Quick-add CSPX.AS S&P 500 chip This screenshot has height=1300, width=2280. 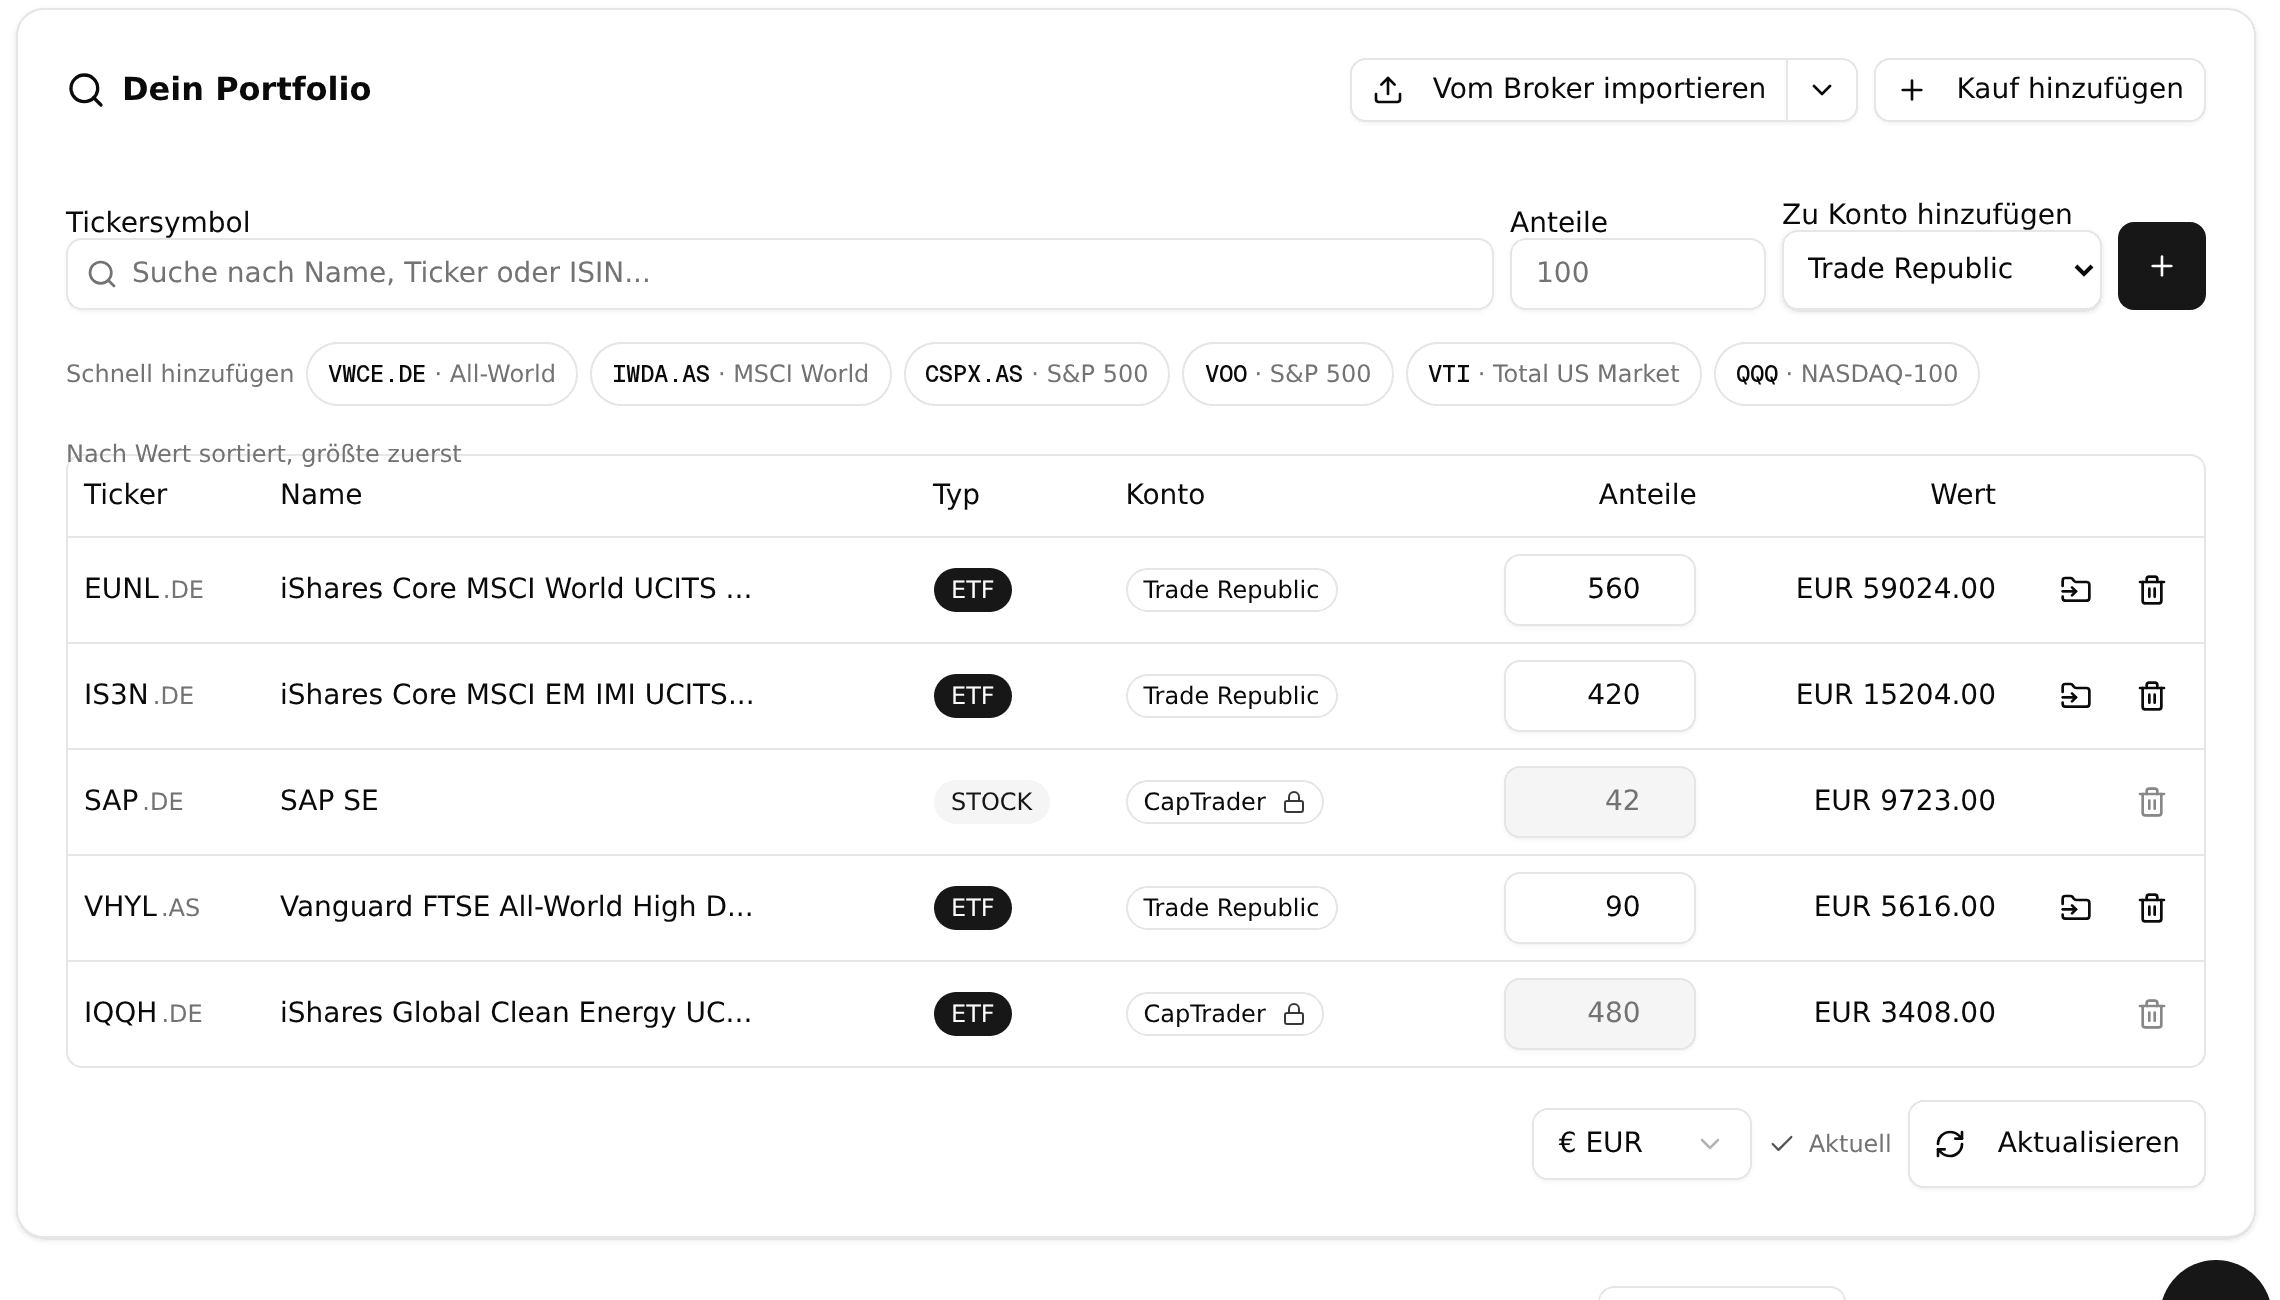(x=1036, y=374)
